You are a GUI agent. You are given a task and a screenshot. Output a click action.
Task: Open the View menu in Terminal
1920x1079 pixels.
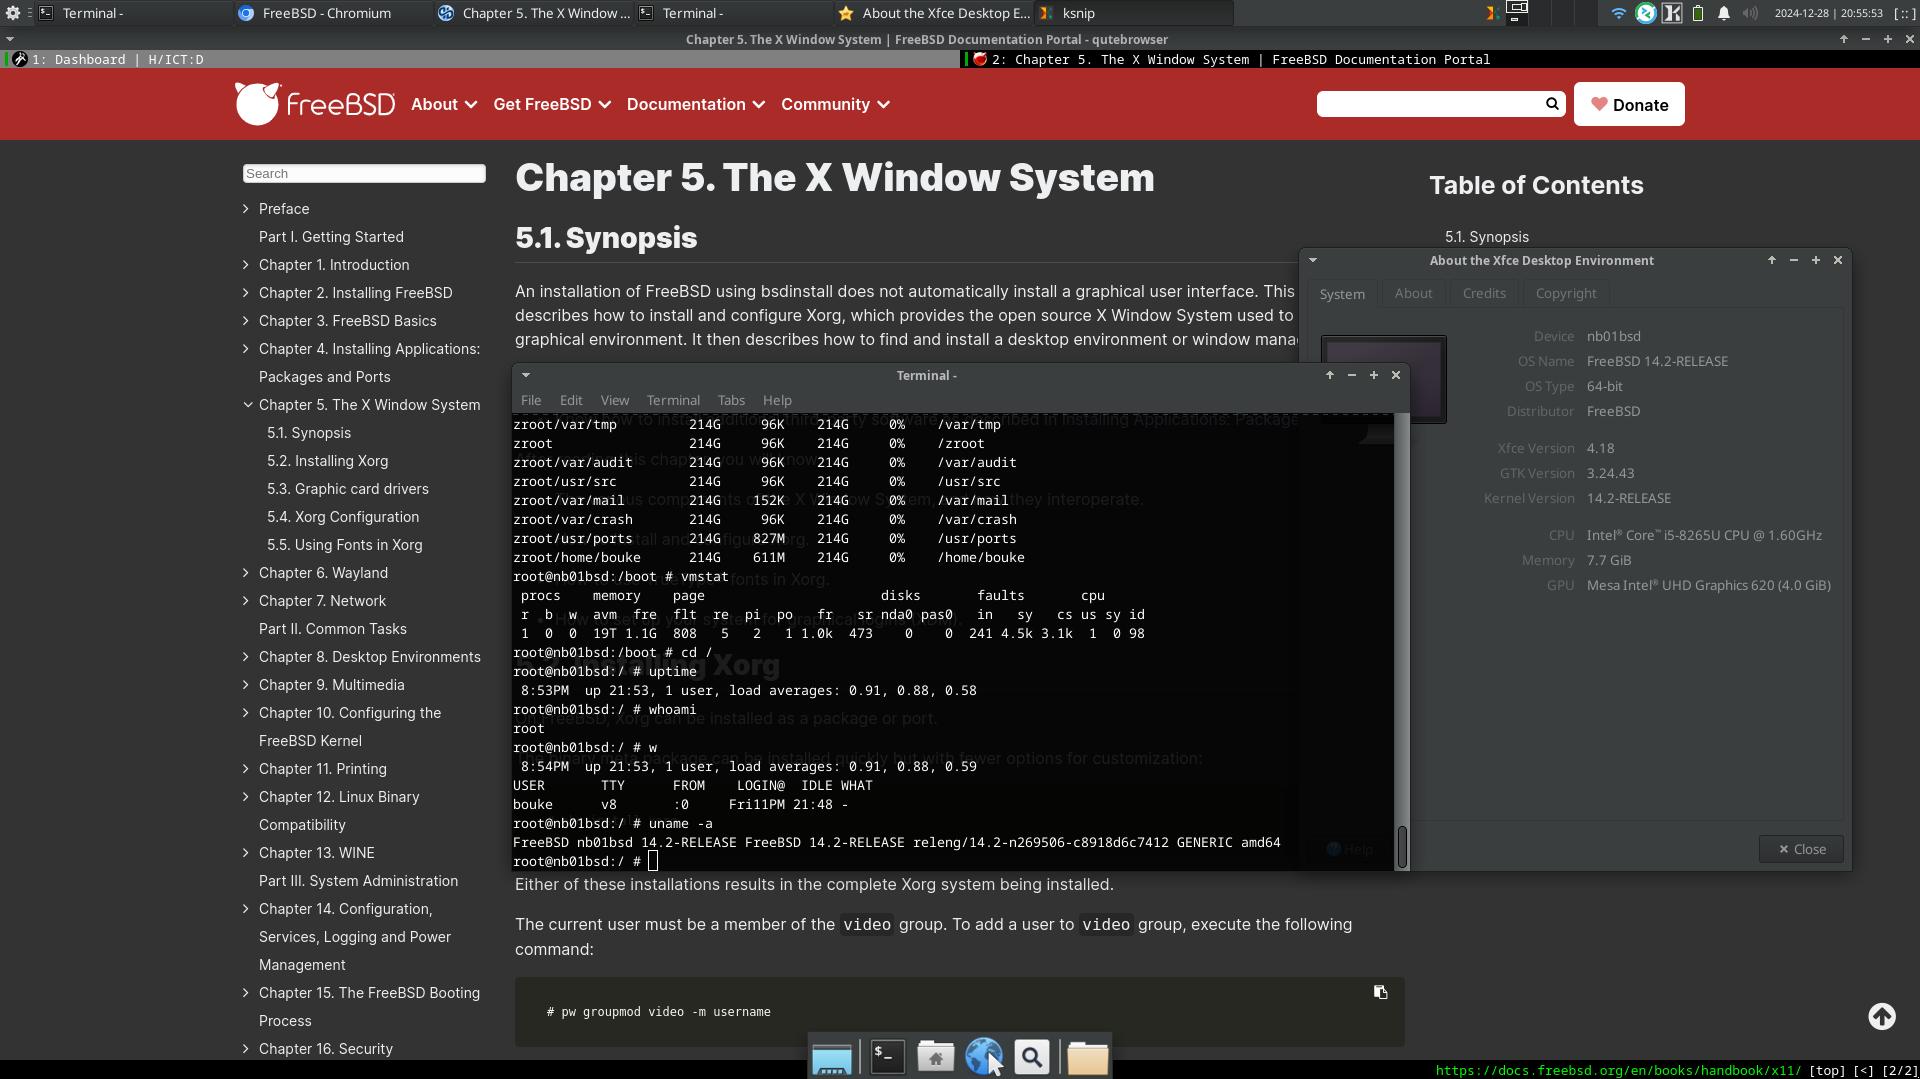(x=614, y=400)
